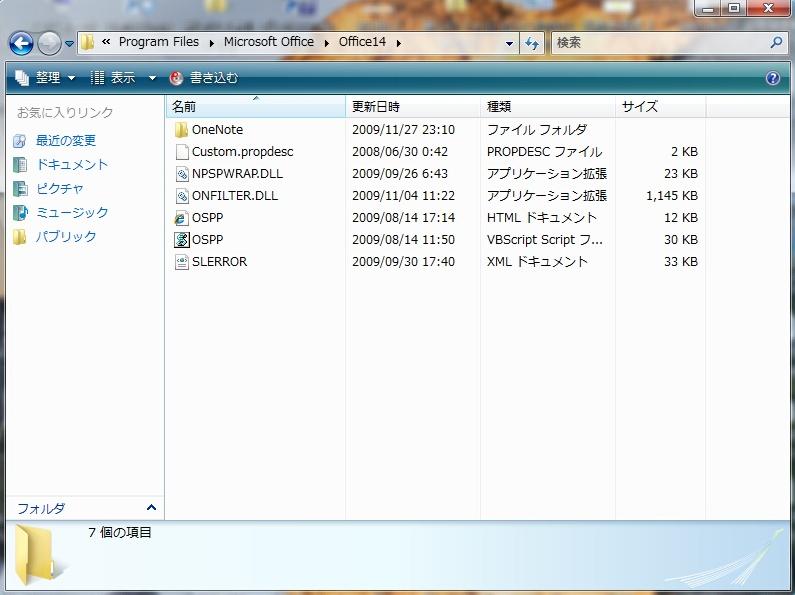Open ドキュメント favorite link
This screenshot has height=595, width=795.
point(72,164)
